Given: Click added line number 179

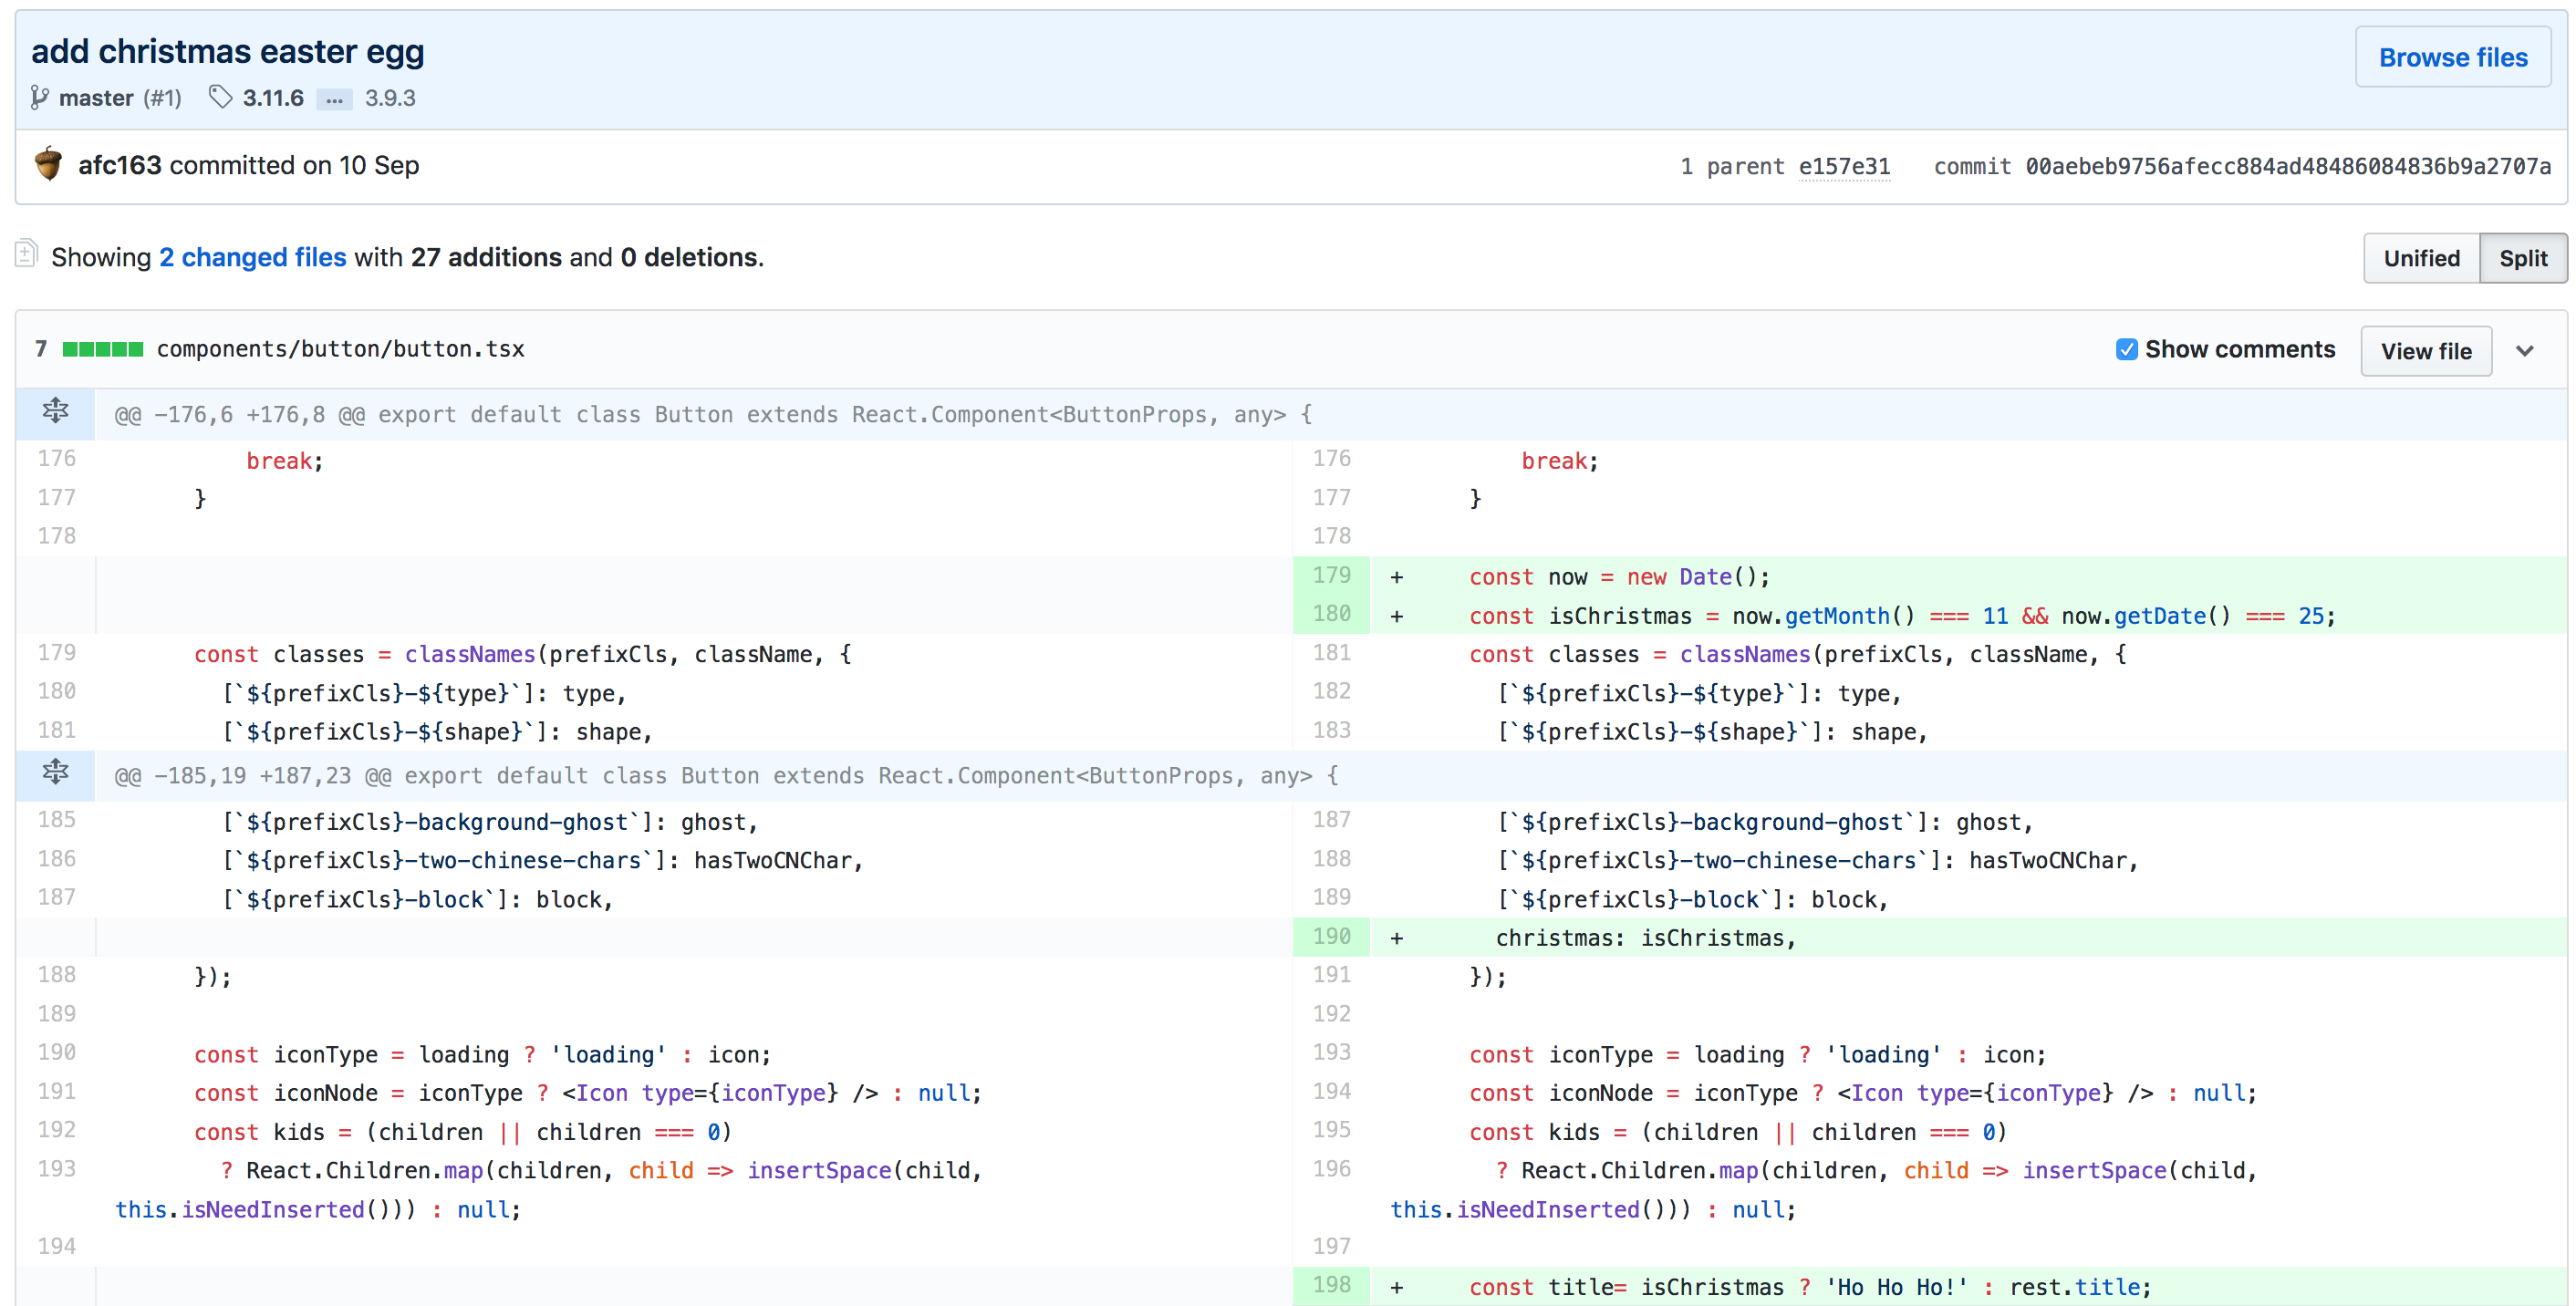Looking at the screenshot, I should point(1331,575).
